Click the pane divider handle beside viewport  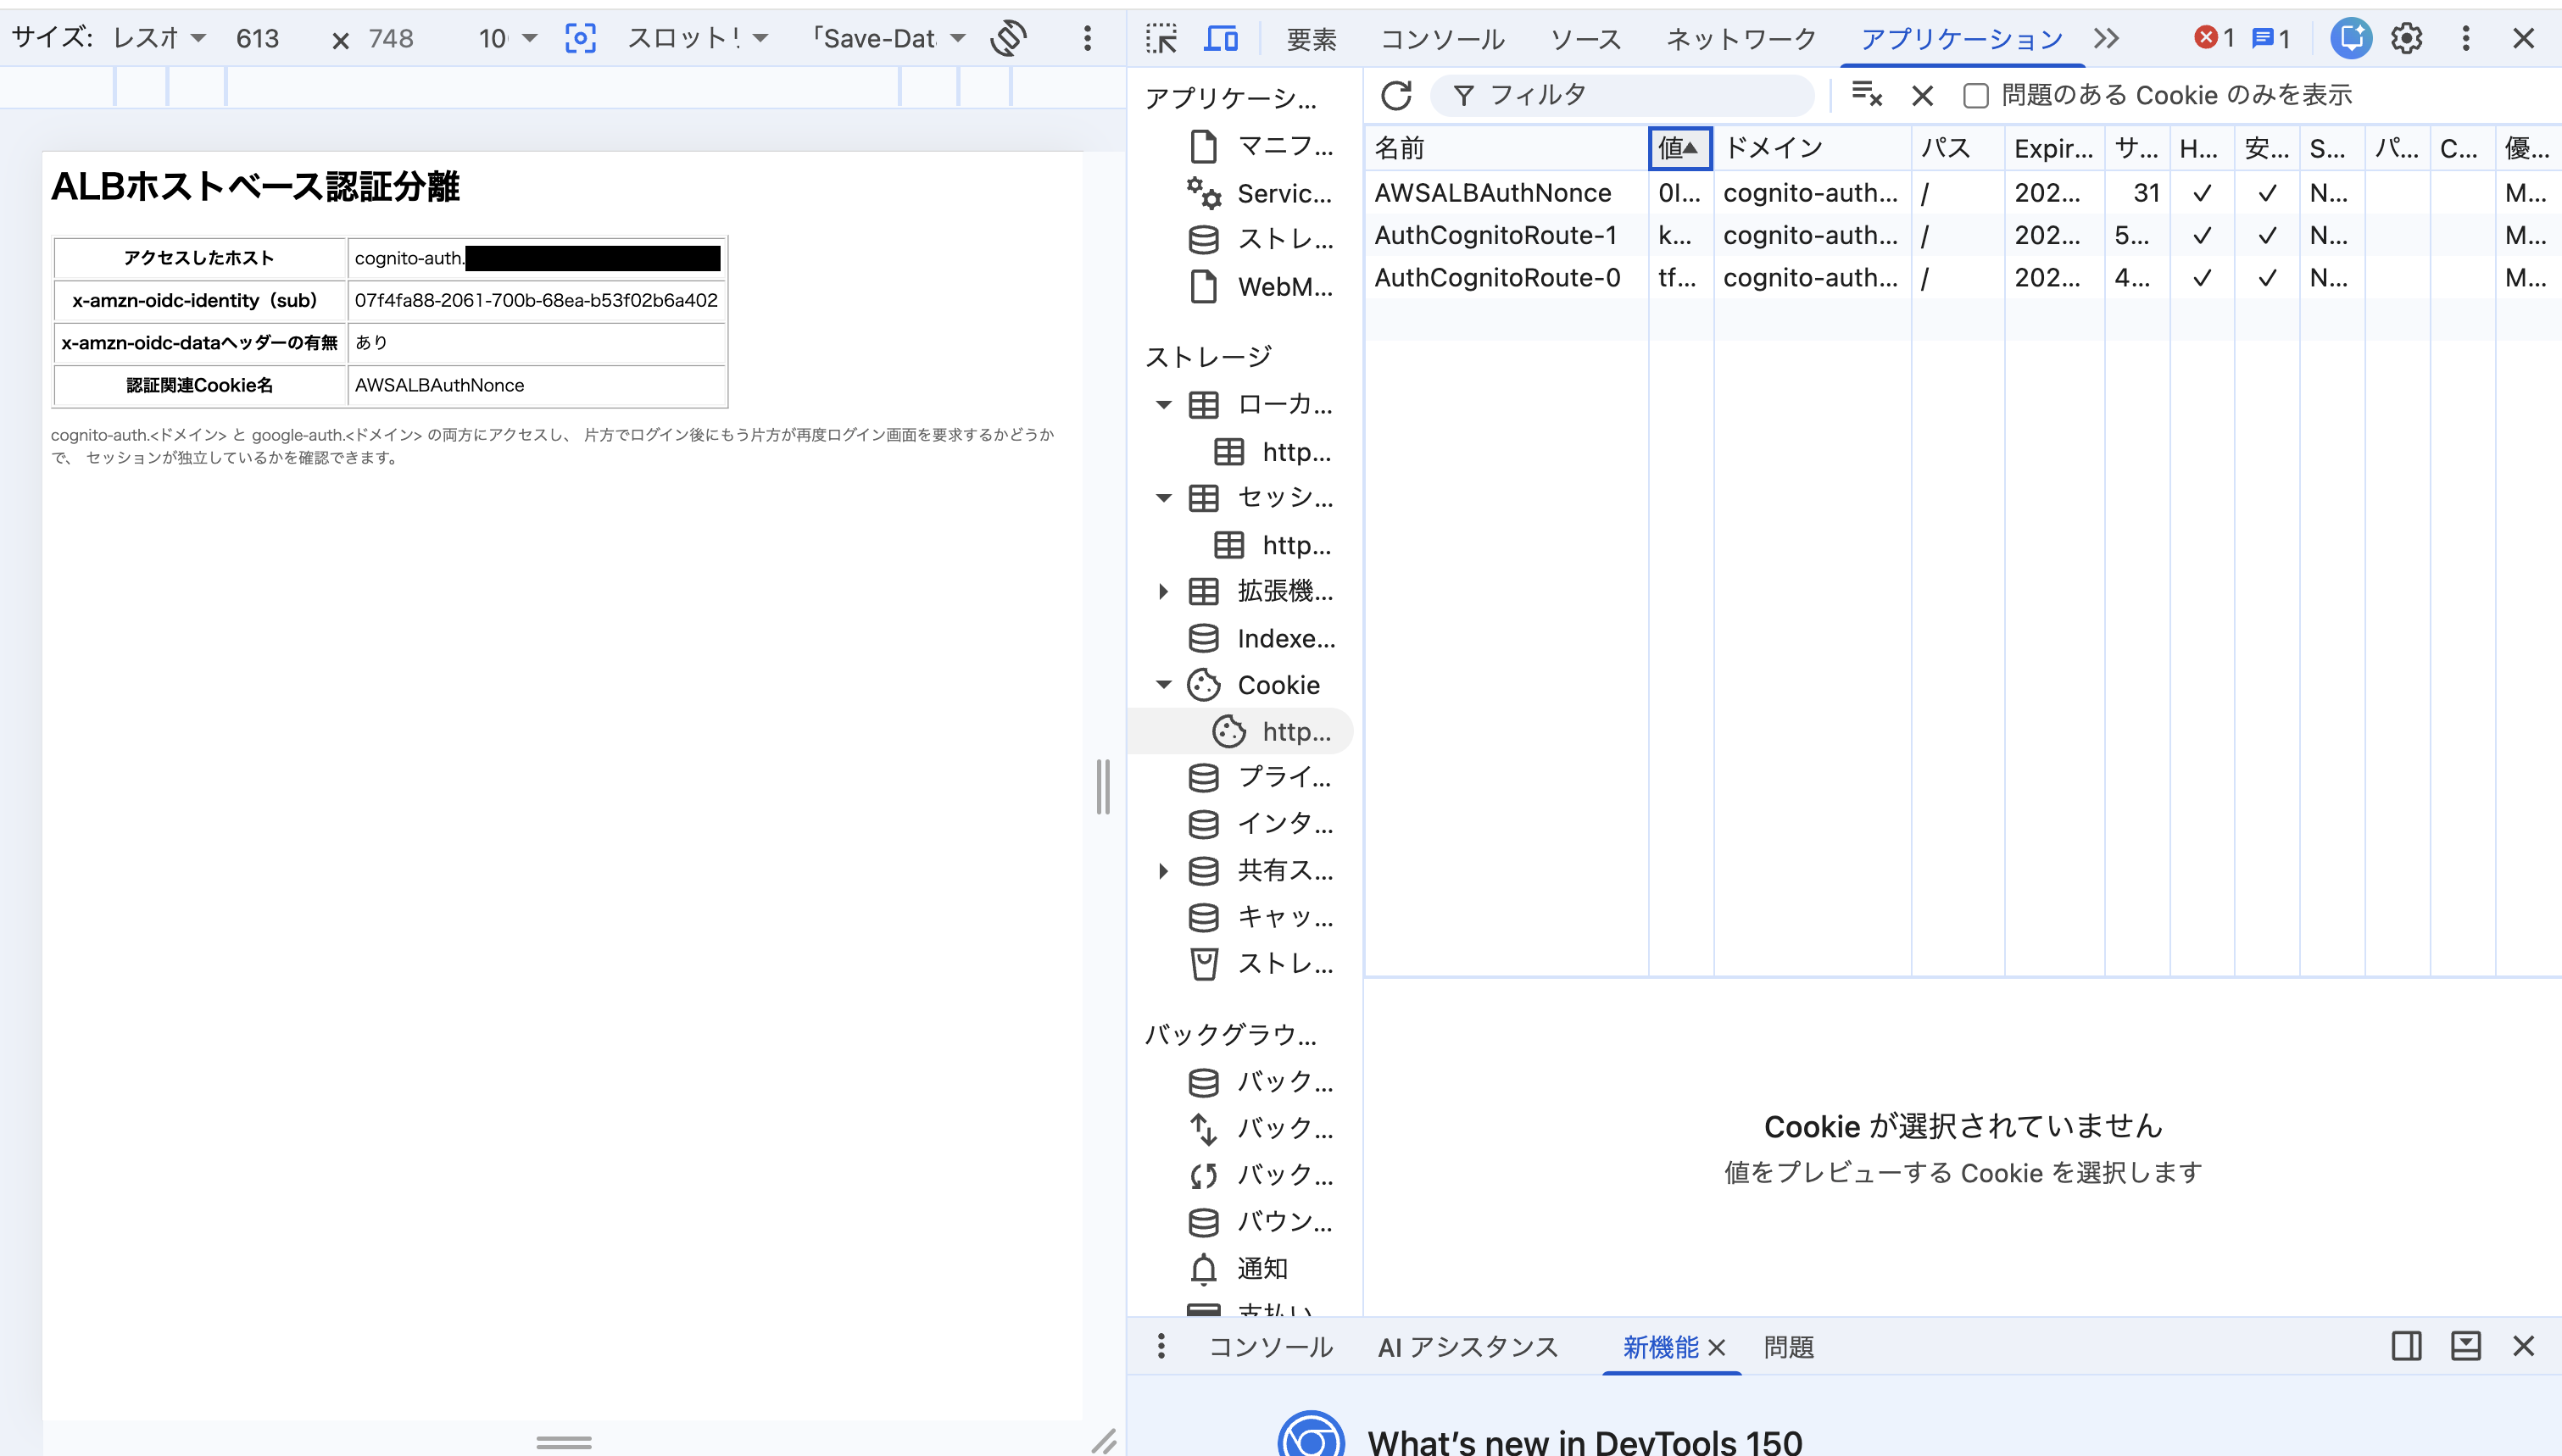1103,786
